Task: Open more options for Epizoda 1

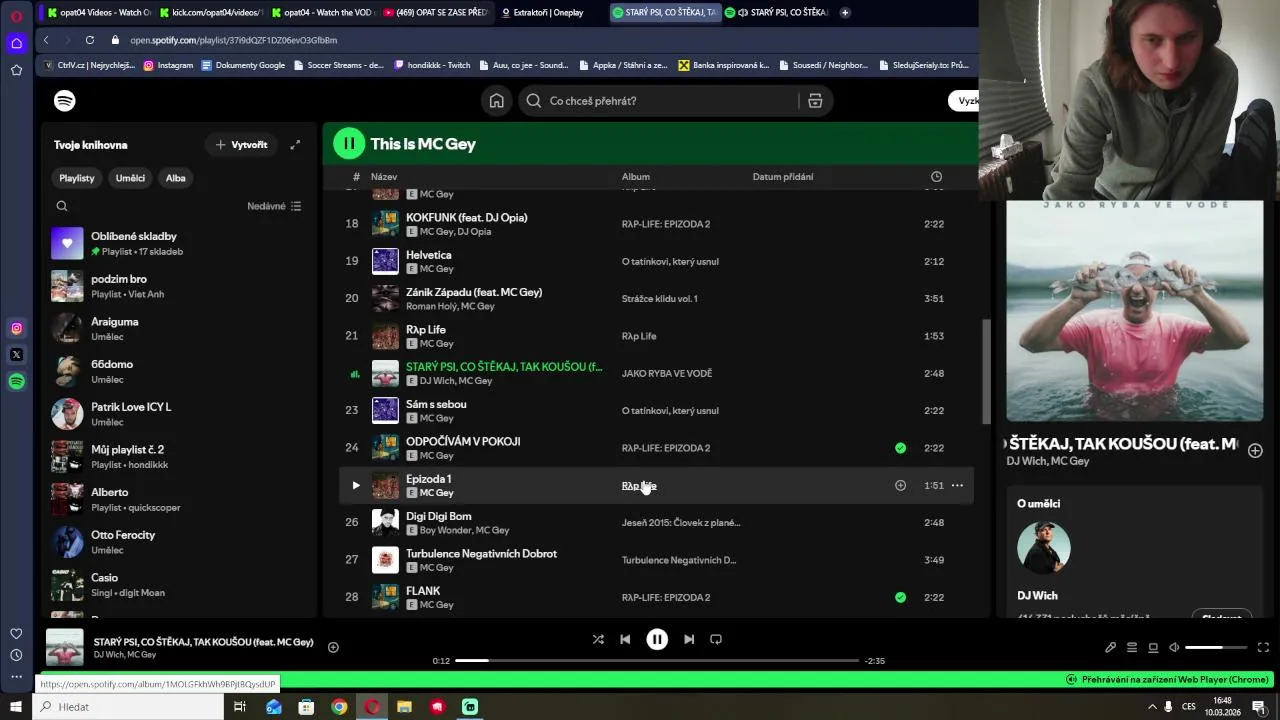Action: 957,486
